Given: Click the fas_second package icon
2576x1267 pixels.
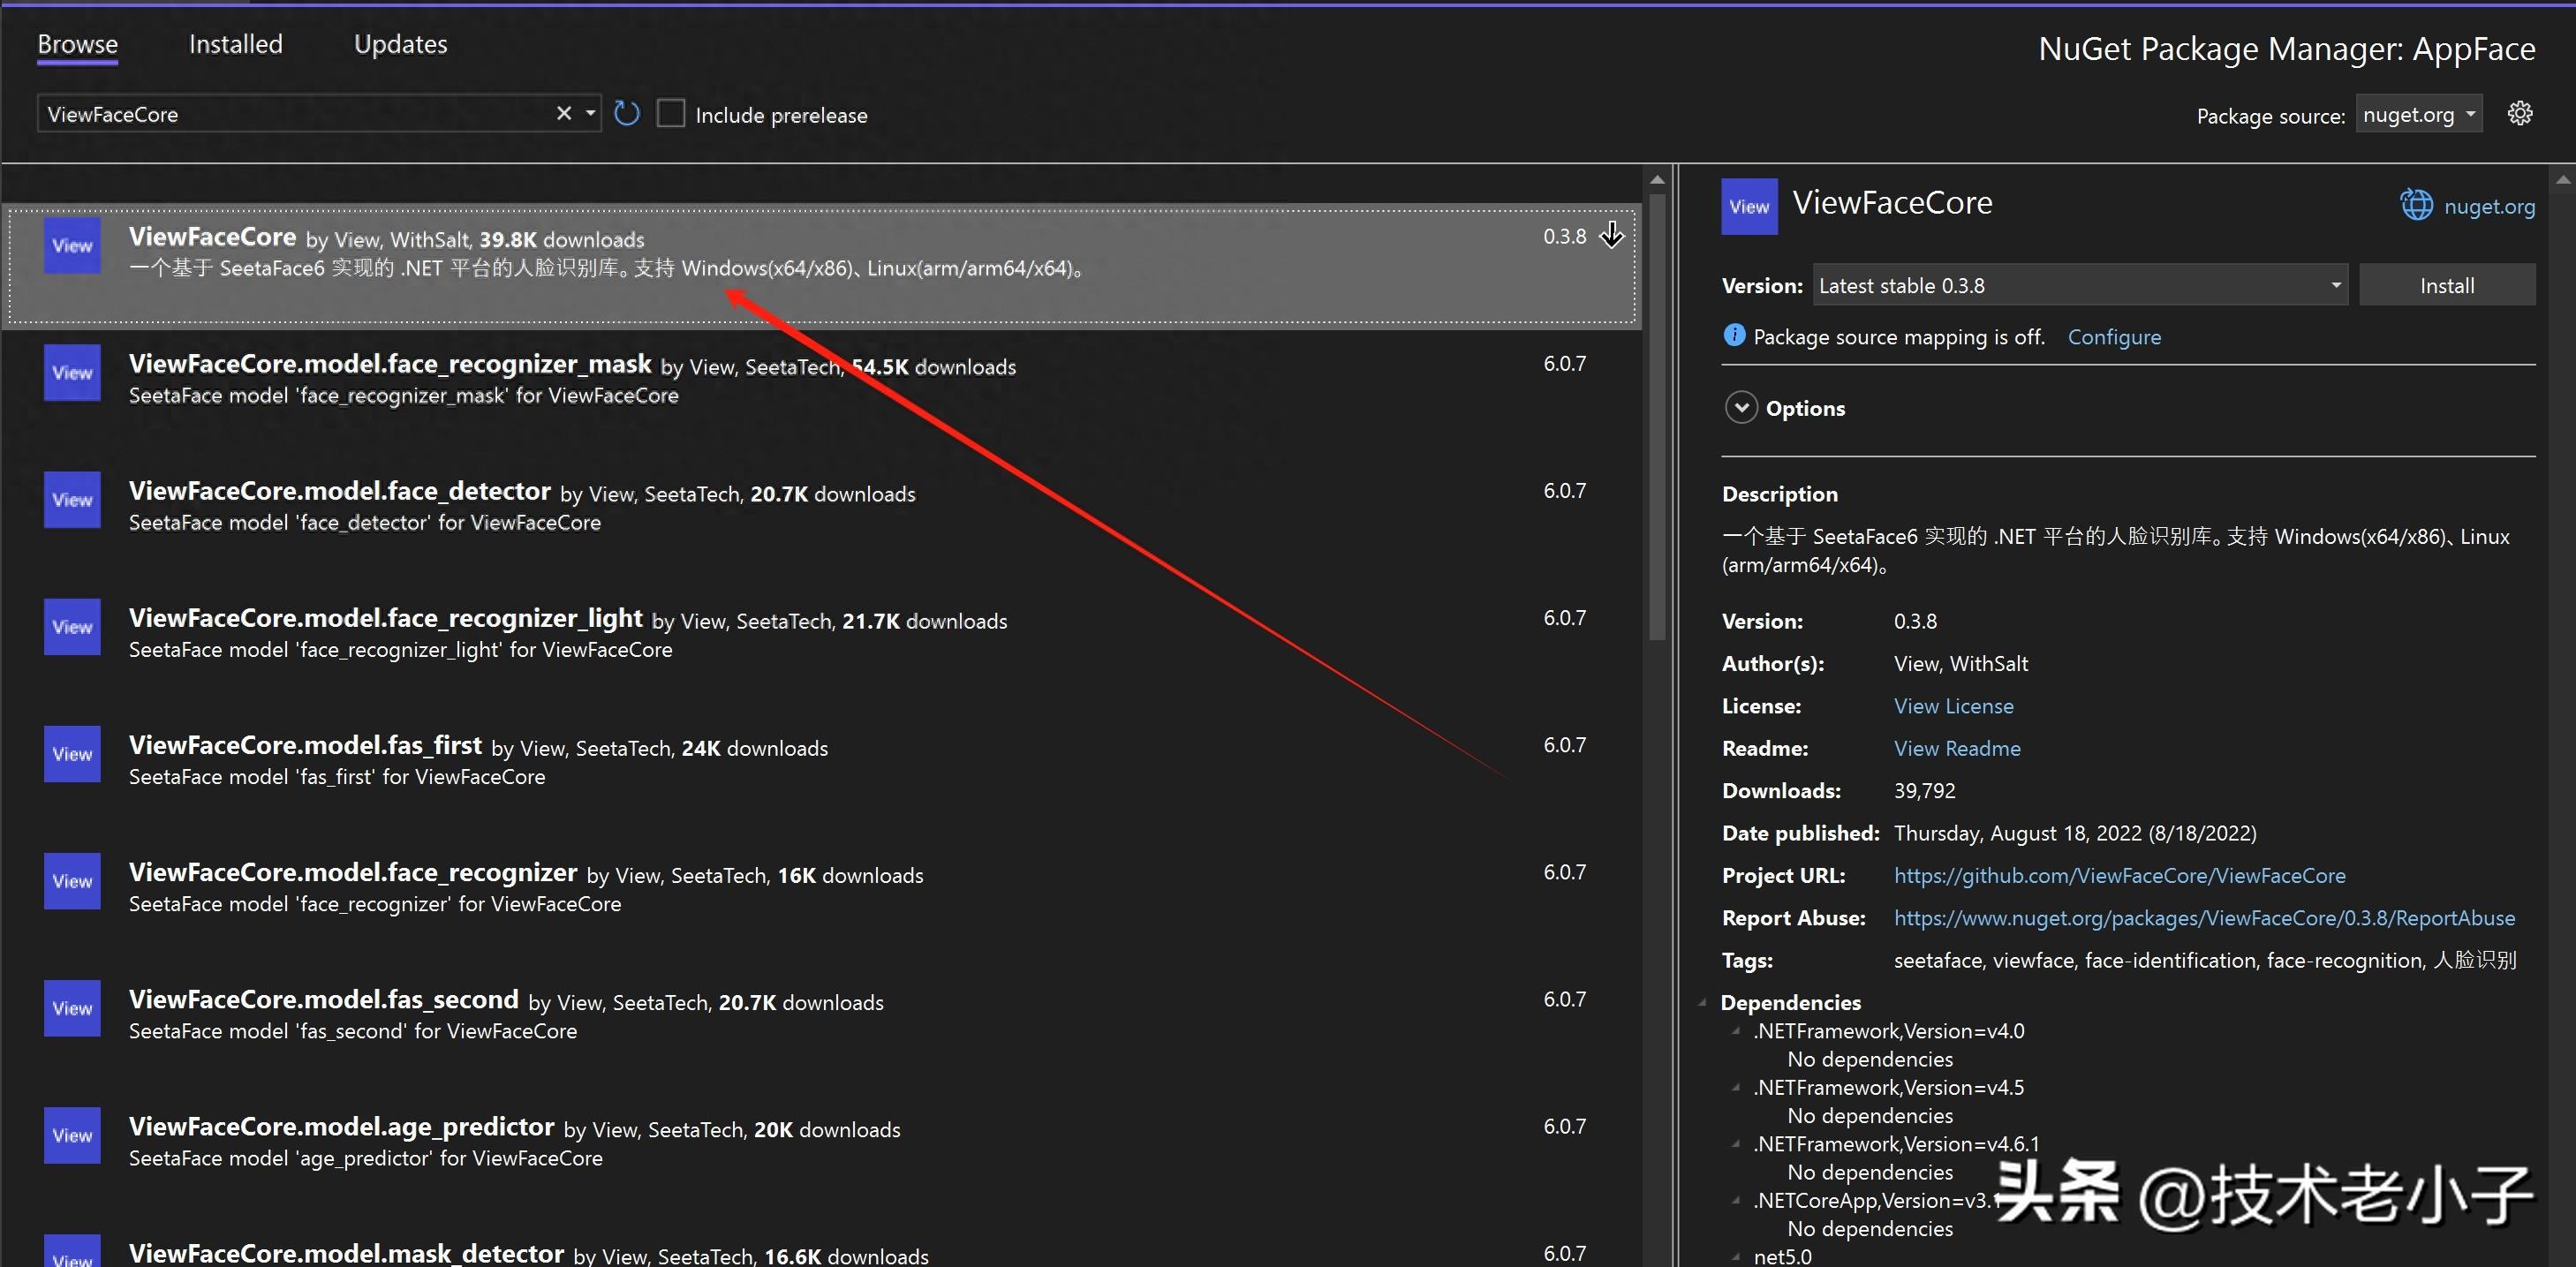Looking at the screenshot, I should 72,1008.
